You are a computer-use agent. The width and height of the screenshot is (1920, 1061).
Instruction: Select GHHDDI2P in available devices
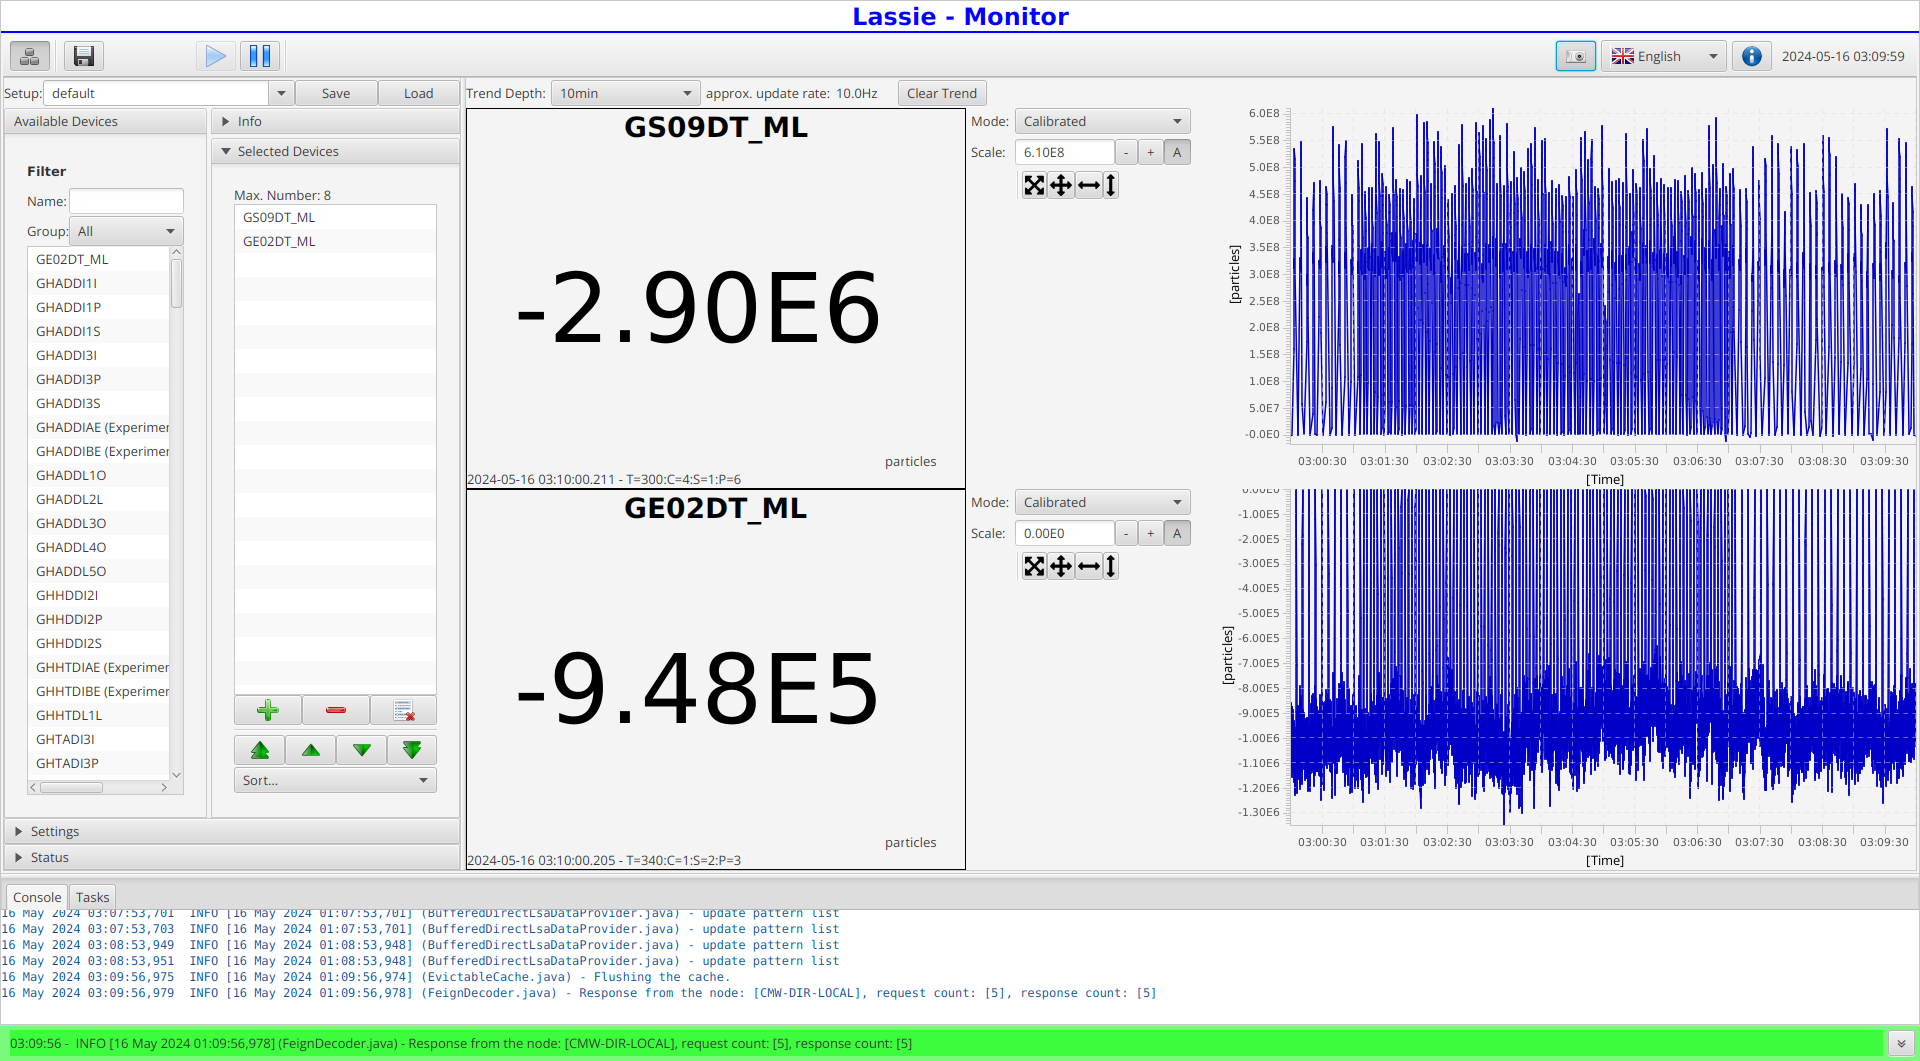coord(99,619)
